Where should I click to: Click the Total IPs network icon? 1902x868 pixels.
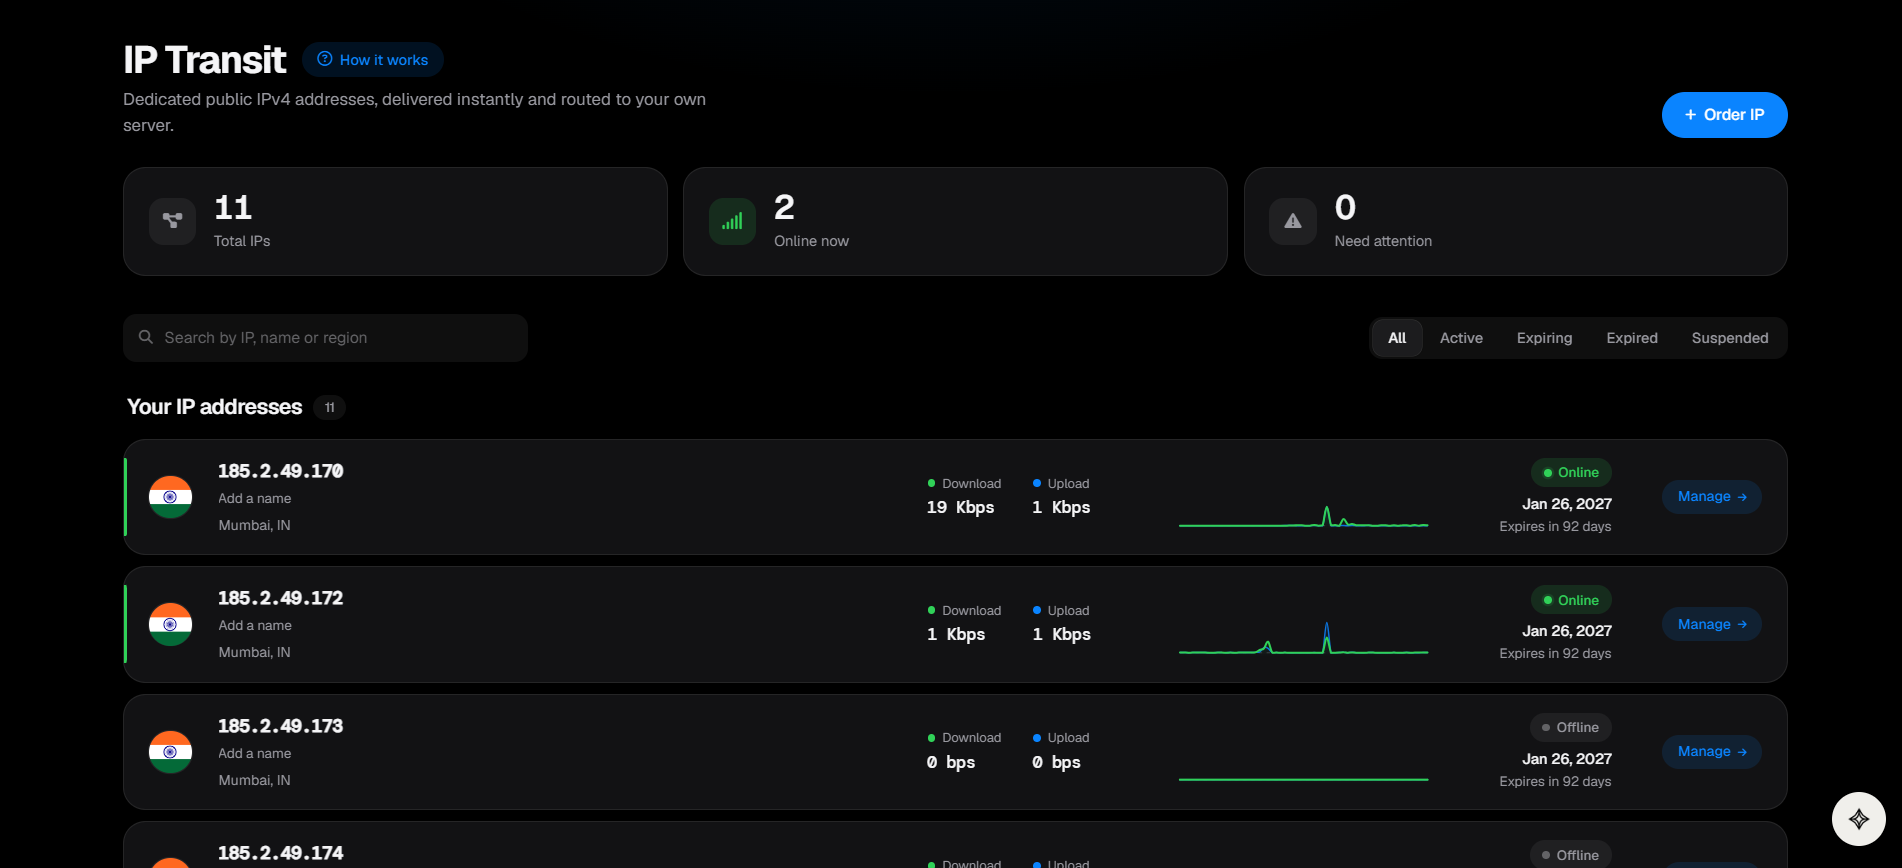172,221
